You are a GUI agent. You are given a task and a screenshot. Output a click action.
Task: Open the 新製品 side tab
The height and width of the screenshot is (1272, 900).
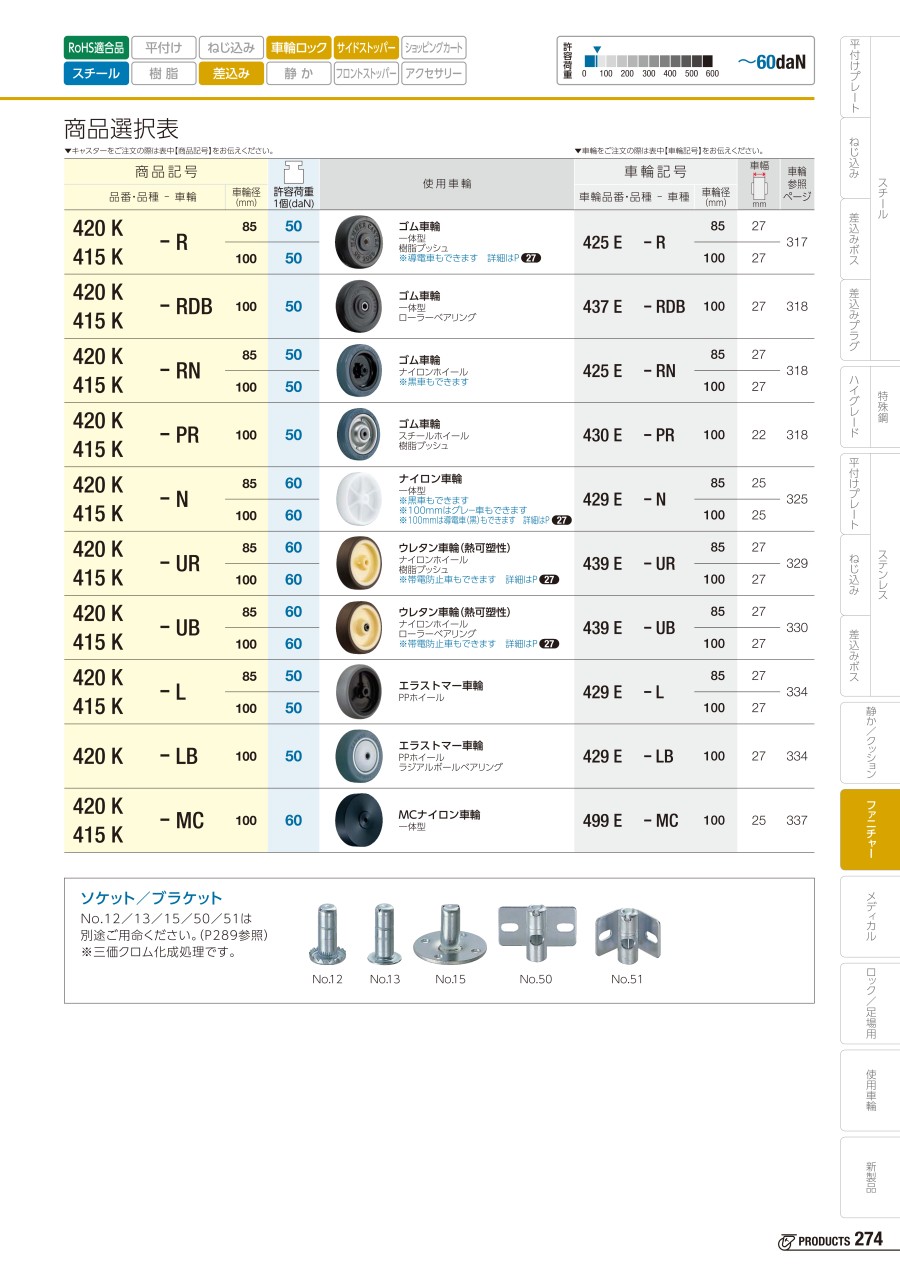point(870,1176)
